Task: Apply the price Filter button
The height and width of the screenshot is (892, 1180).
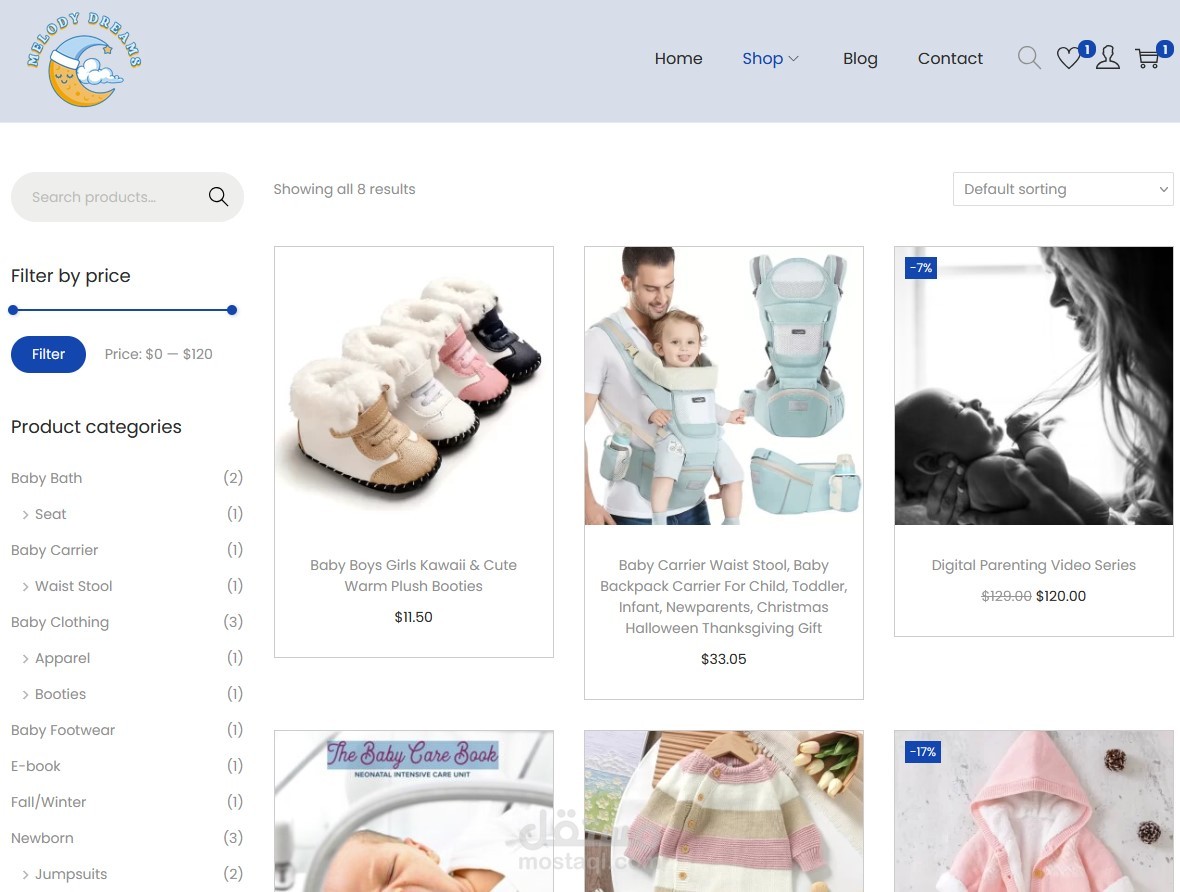Action: [48, 354]
